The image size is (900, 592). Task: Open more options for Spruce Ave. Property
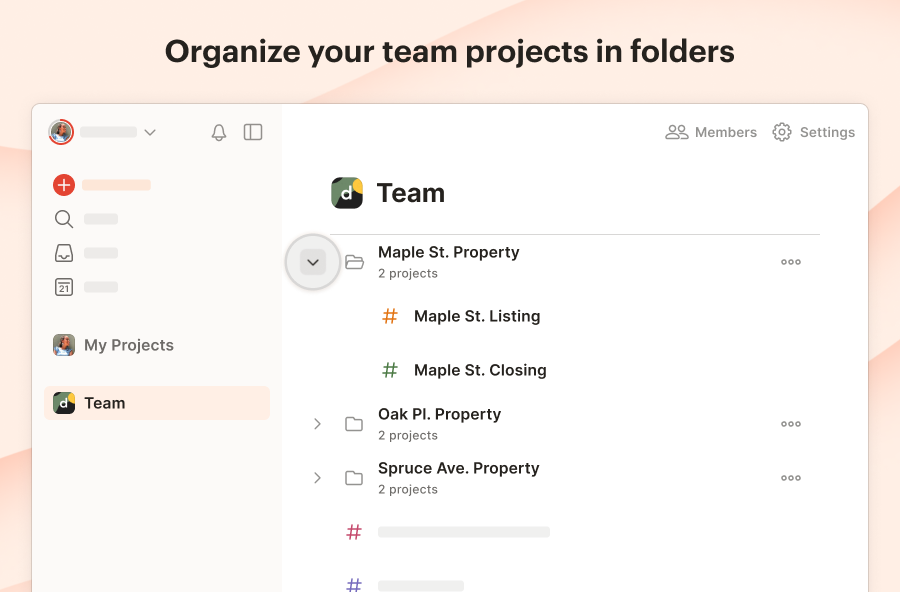[791, 478]
